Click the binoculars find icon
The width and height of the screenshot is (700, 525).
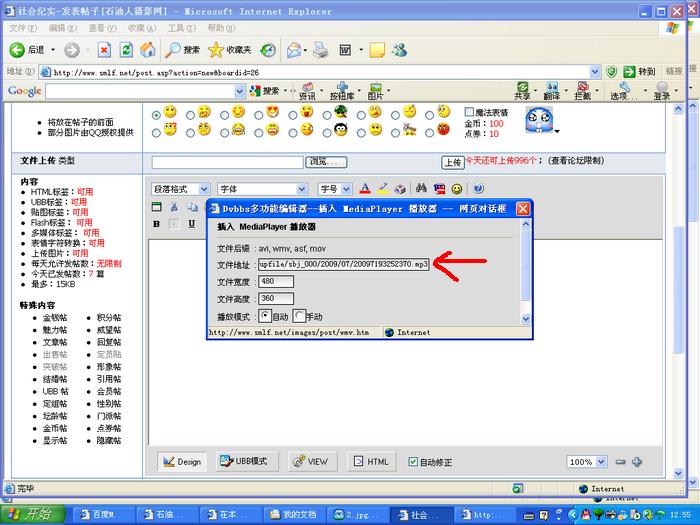coord(421,188)
